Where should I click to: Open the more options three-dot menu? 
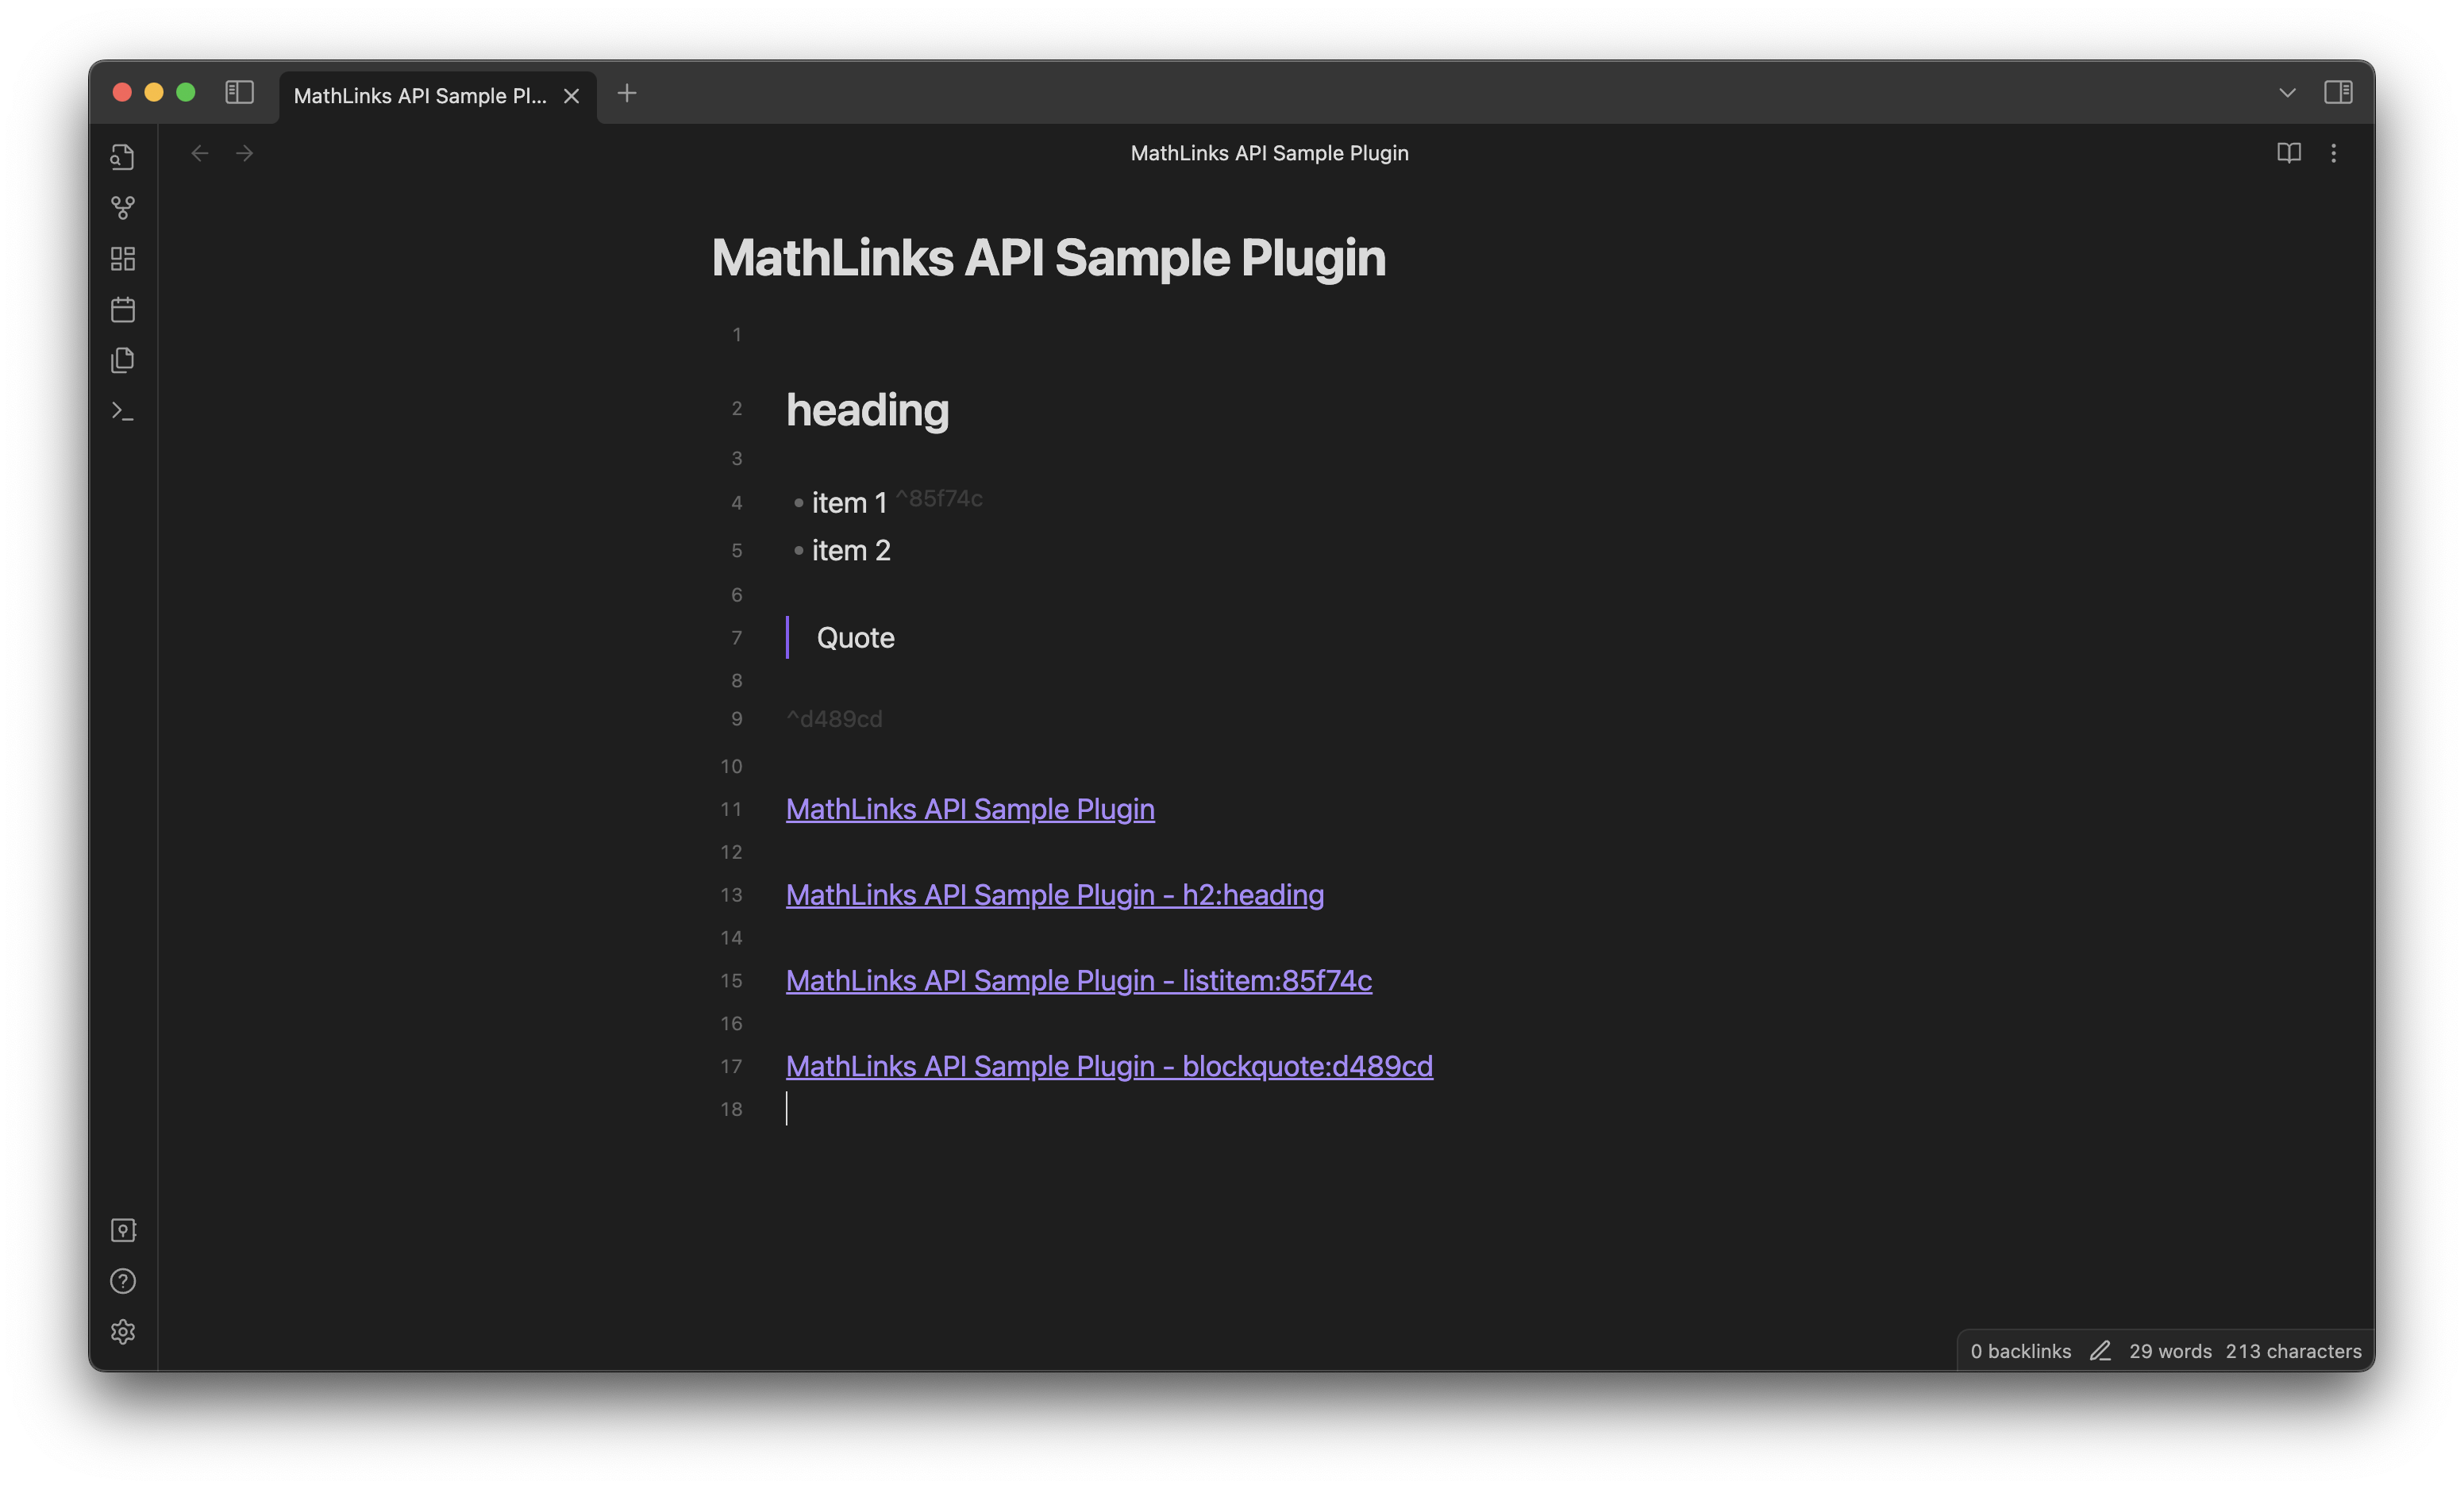[2333, 153]
